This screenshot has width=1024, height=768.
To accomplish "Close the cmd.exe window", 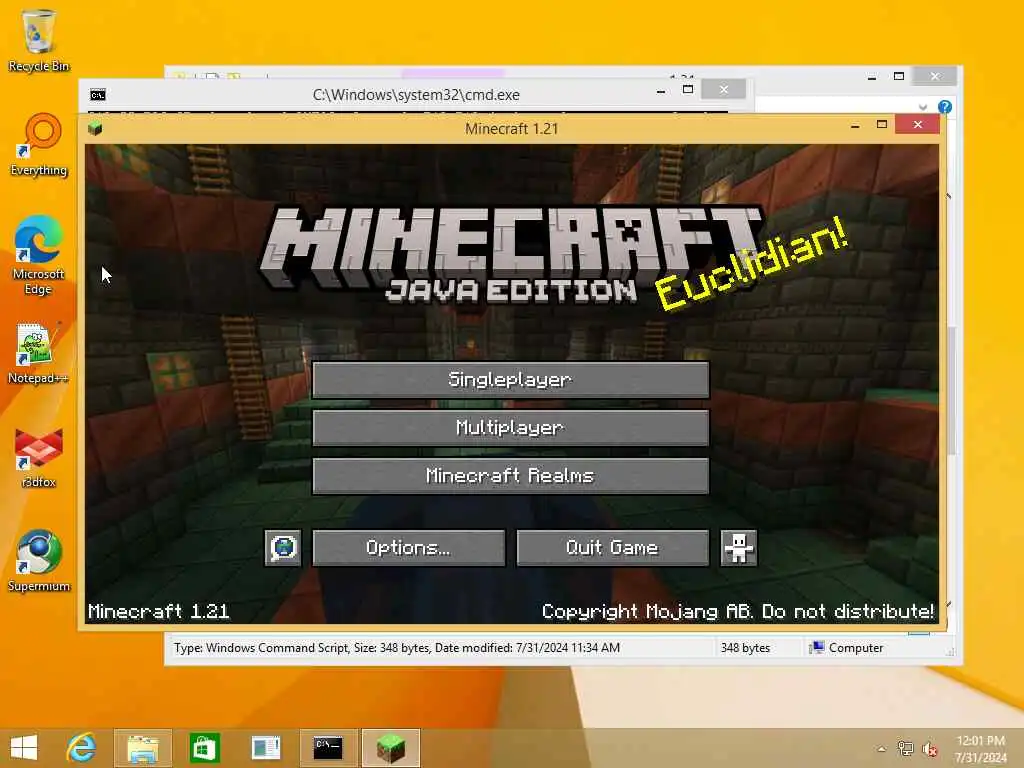I will click(724, 89).
